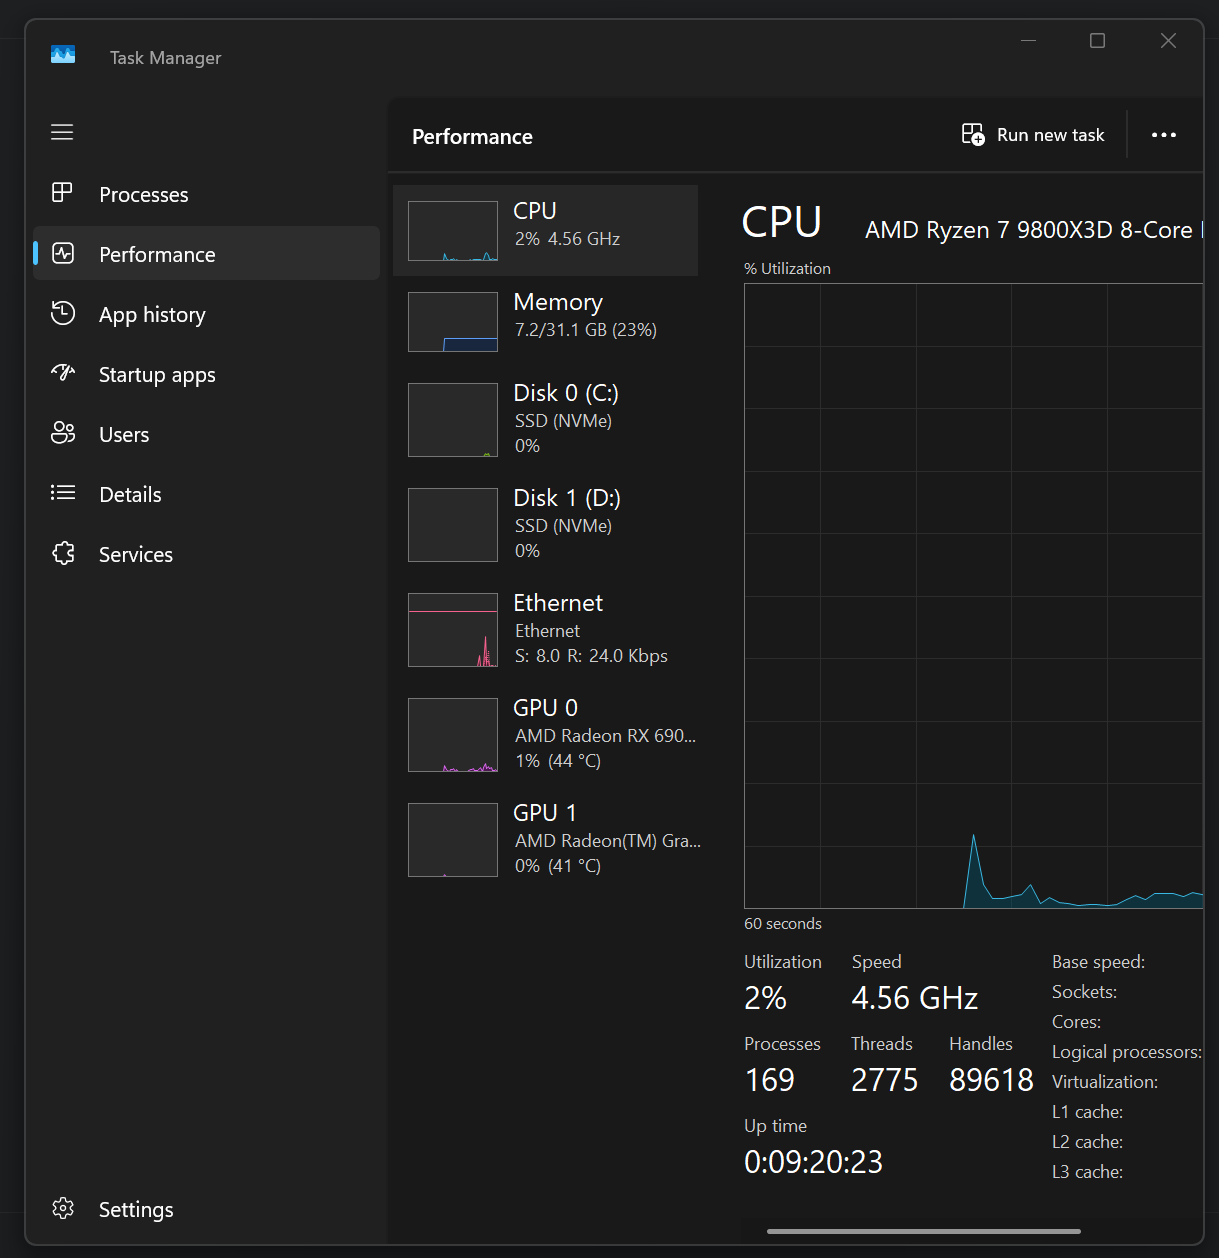This screenshot has width=1219, height=1258.
Task: Click the Processes count 169
Action: [x=770, y=1080]
